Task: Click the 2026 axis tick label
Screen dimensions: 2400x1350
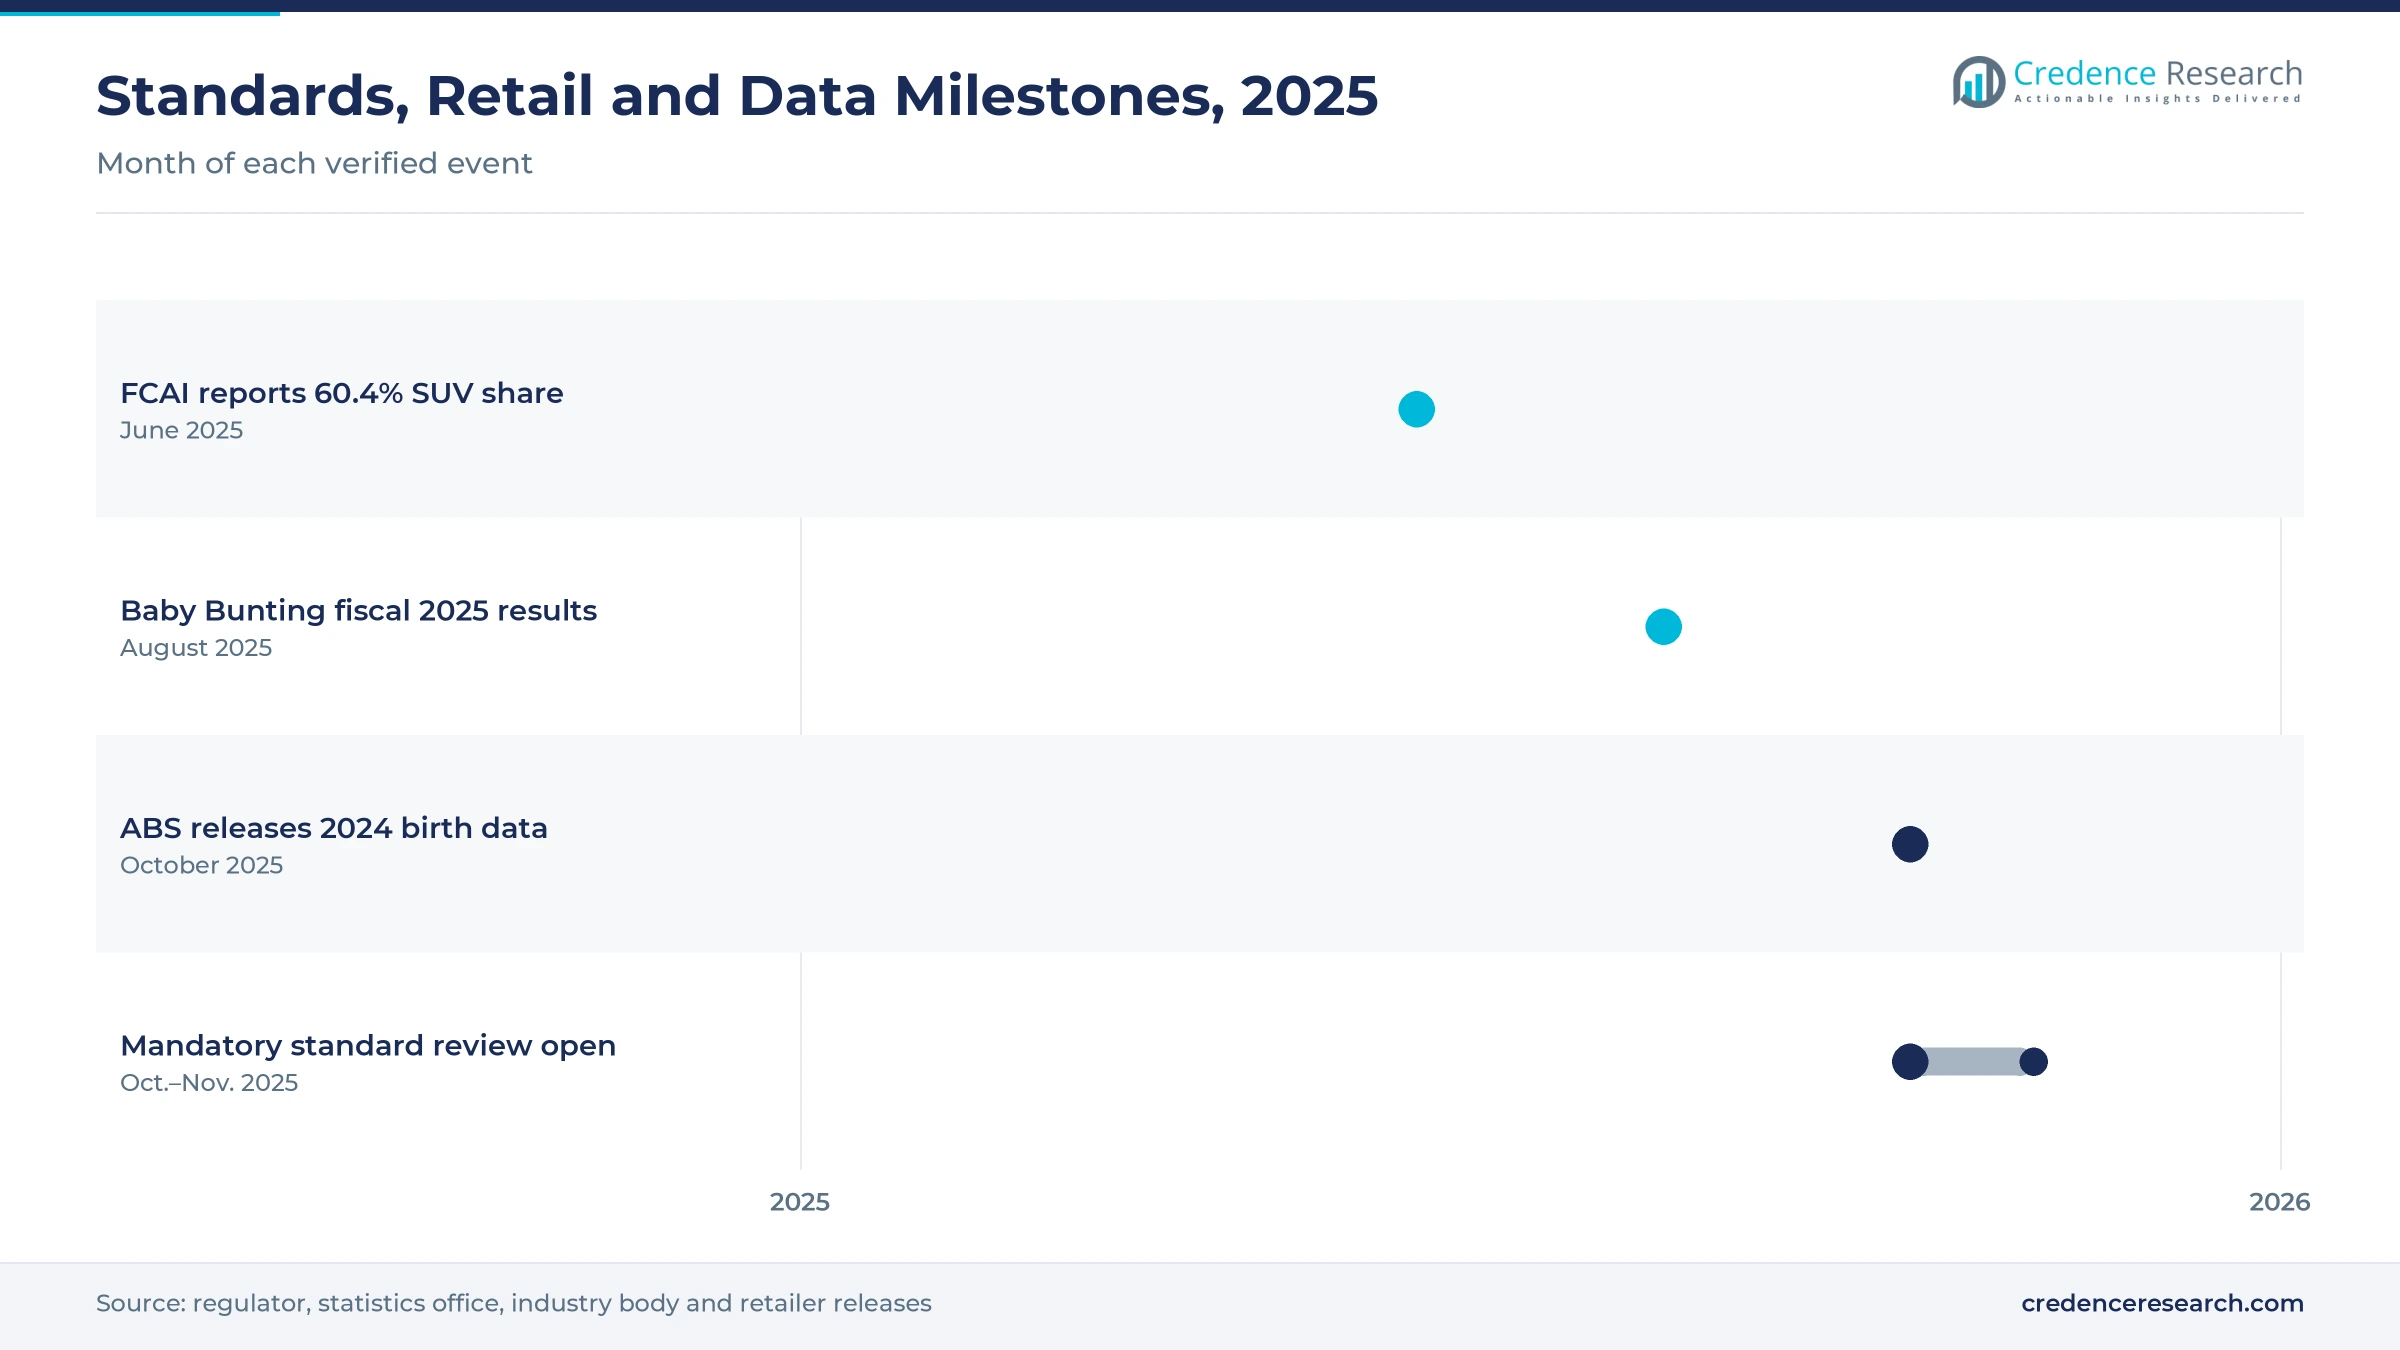Action: tap(2280, 1202)
